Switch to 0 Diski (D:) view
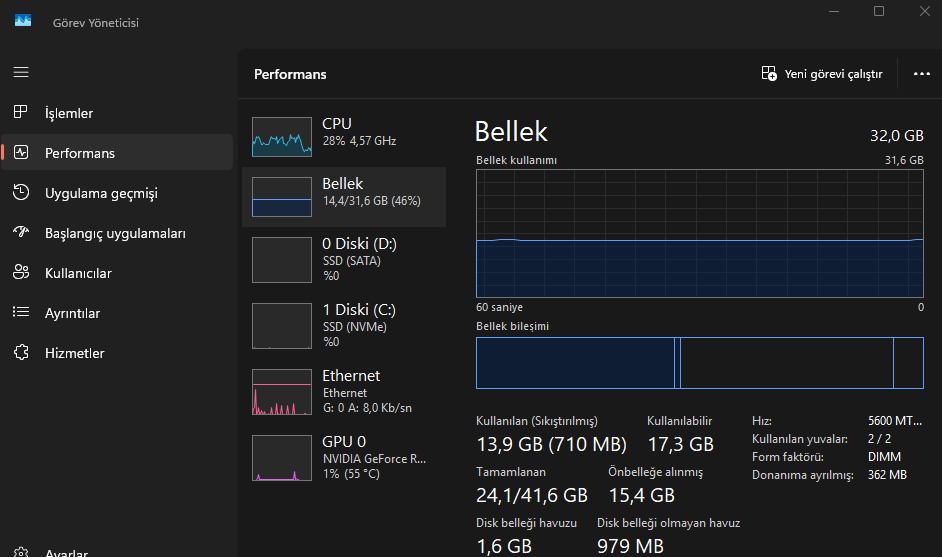 point(282,260)
